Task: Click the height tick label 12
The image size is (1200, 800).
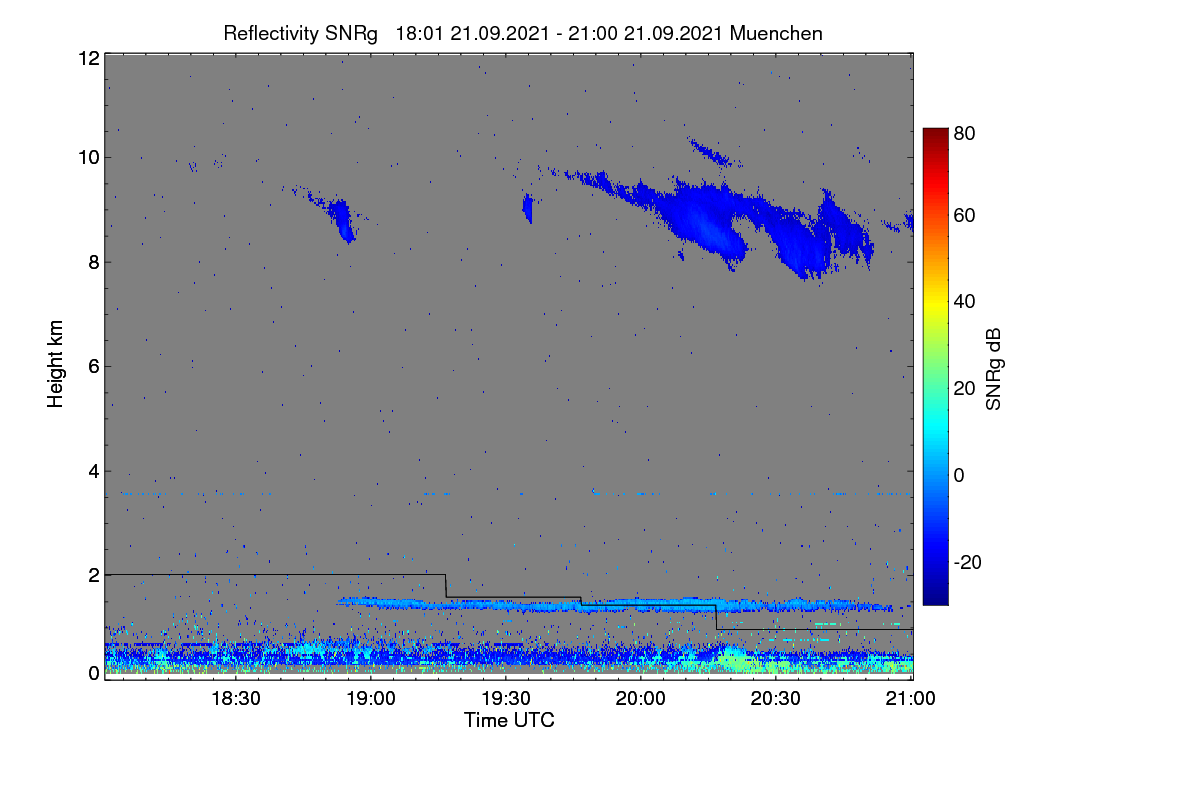Action: (x=88, y=58)
